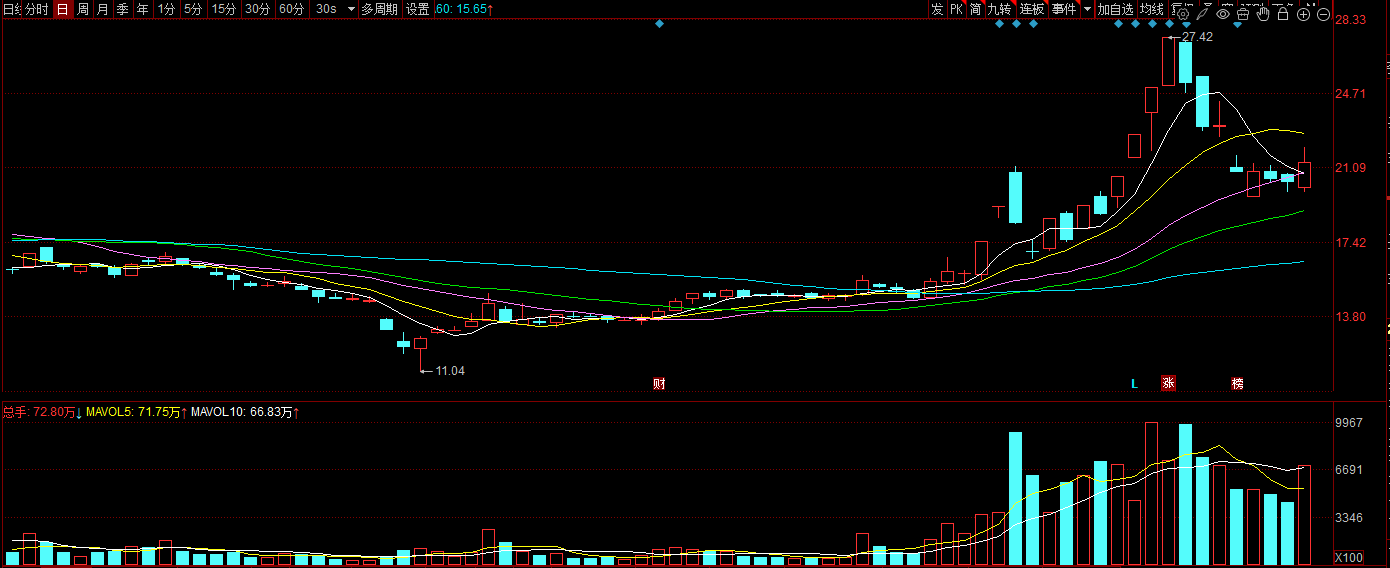Click the 6691 volume axis value
This screenshot has width=1390, height=568.
pos(1350,470)
